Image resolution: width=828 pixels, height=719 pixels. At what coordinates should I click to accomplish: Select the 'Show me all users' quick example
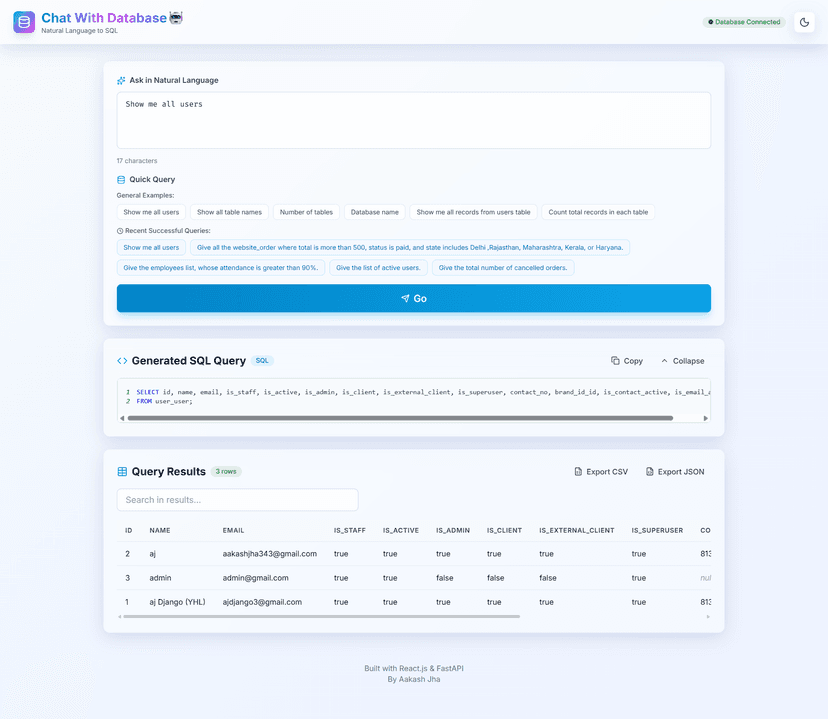pos(151,211)
